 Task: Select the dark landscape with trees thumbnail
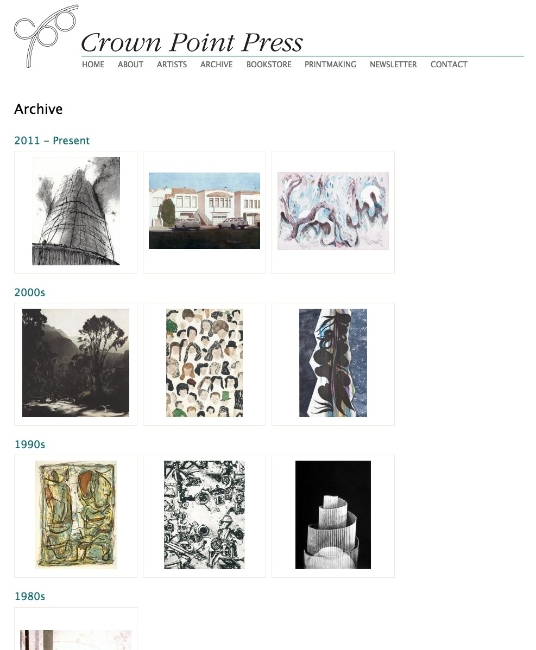point(75,363)
